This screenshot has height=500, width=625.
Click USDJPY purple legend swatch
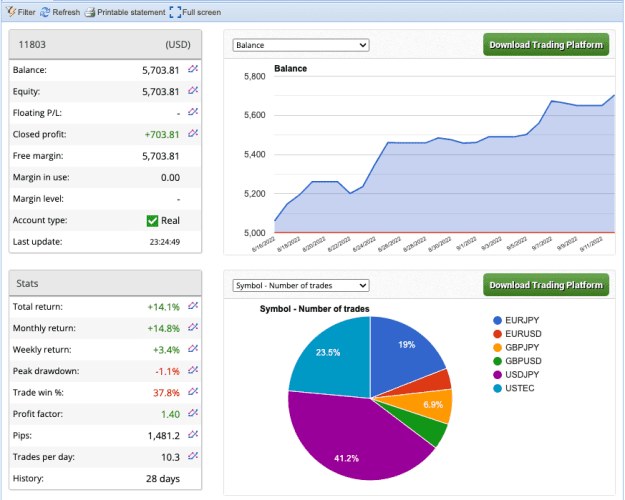[x=497, y=374]
